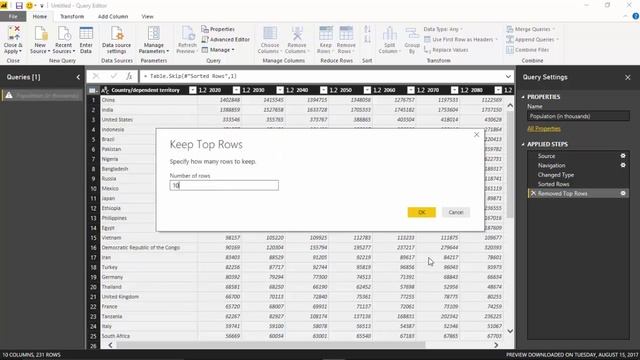
Task: Click the query Name field
Action: (x=578, y=116)
